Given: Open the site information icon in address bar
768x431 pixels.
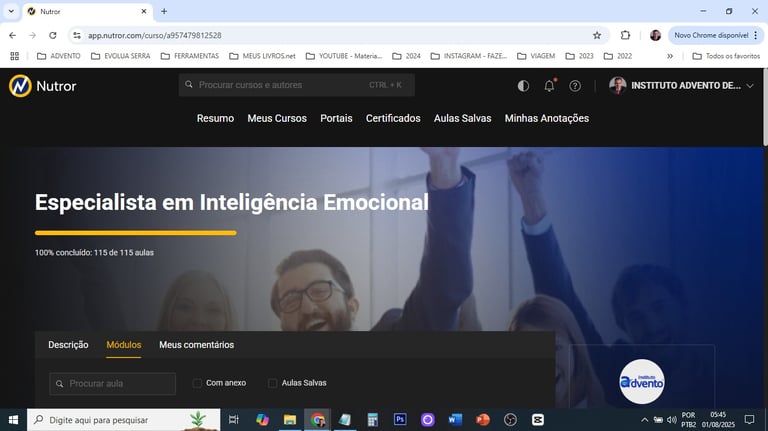Looking at the screenshot, I should click(x=77, y=35).
